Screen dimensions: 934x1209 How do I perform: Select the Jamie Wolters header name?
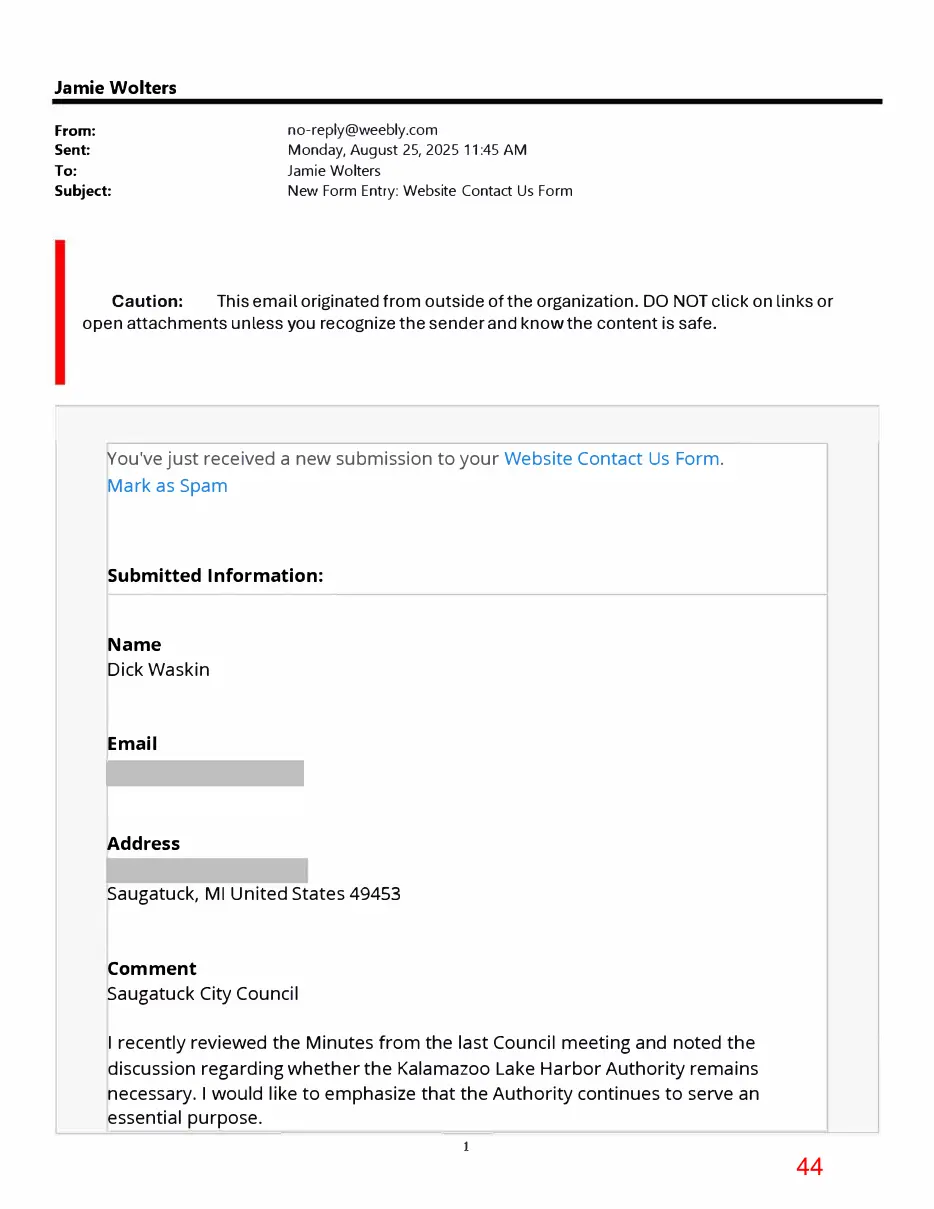115,88
